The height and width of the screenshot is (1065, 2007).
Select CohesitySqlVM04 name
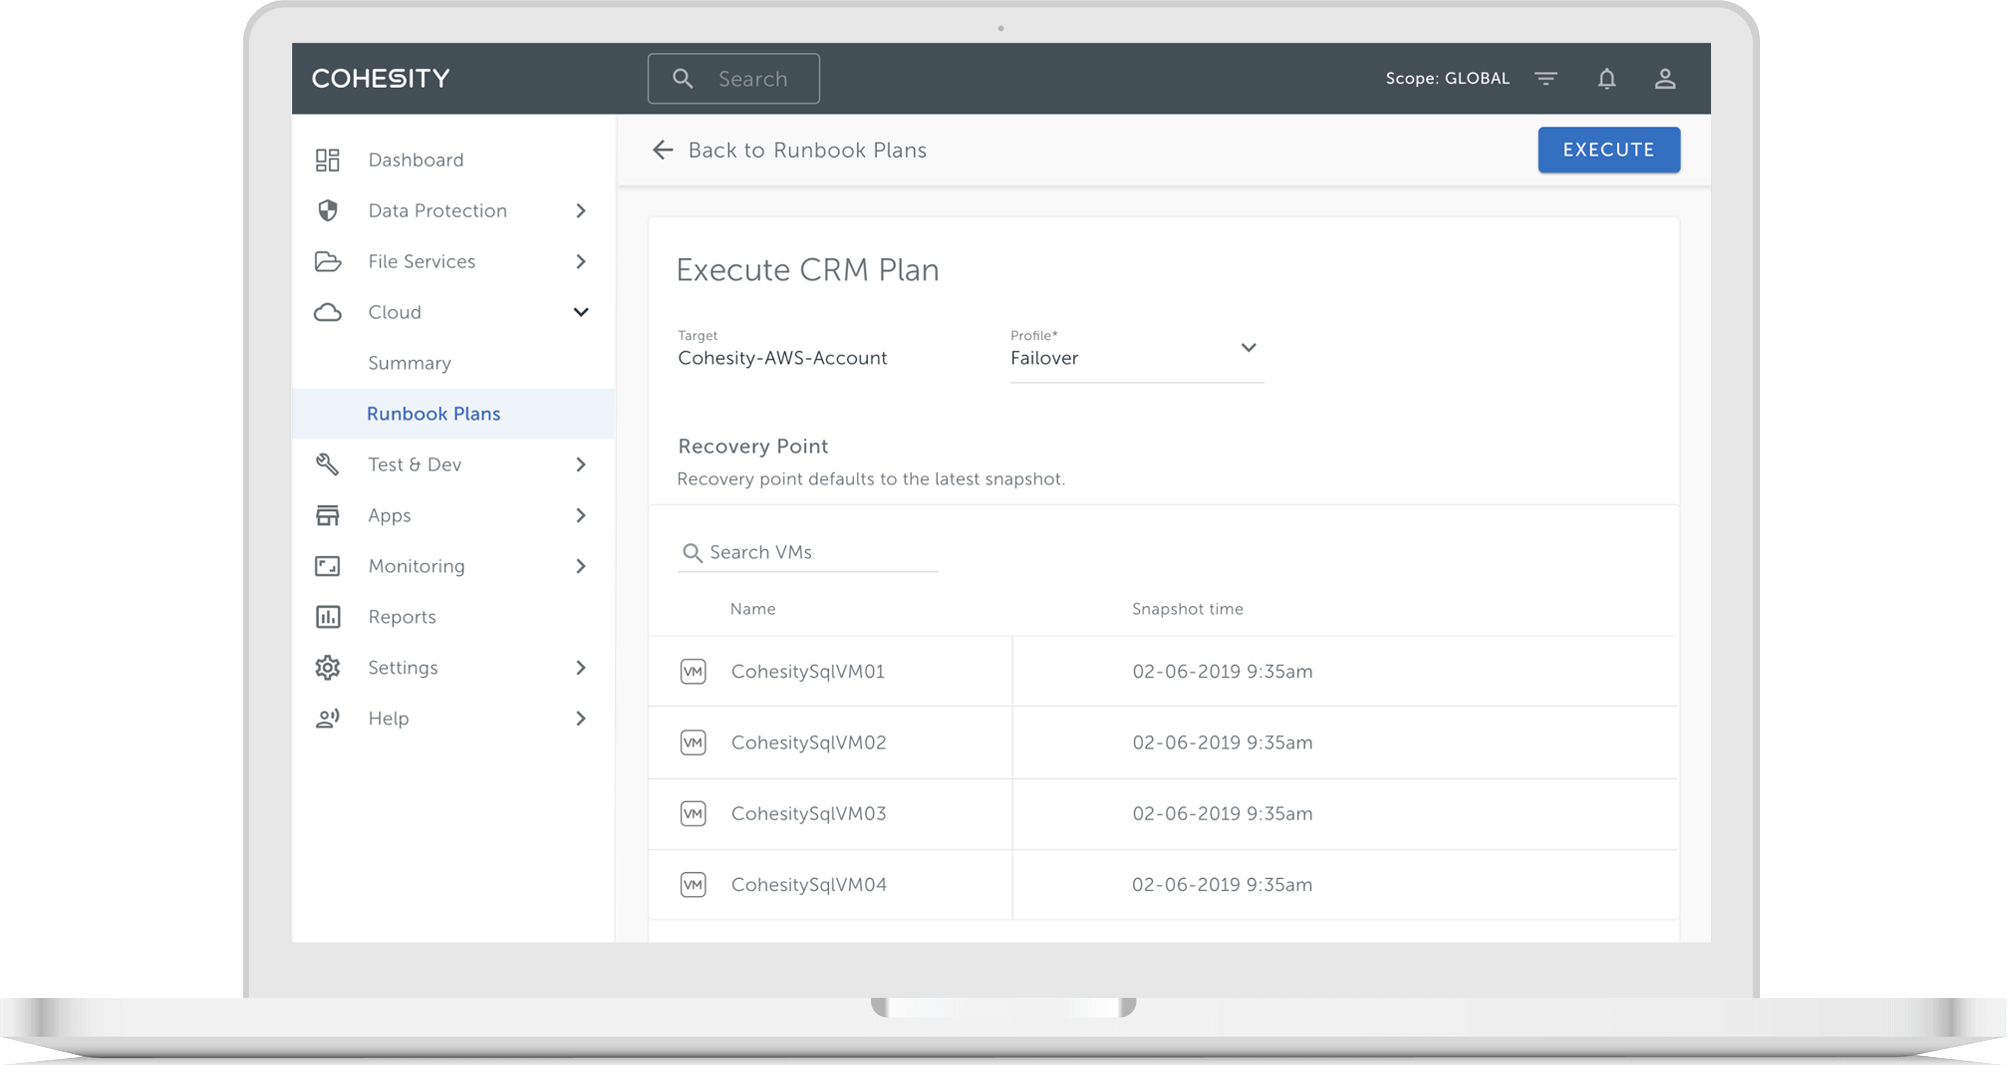pos(808,884)
